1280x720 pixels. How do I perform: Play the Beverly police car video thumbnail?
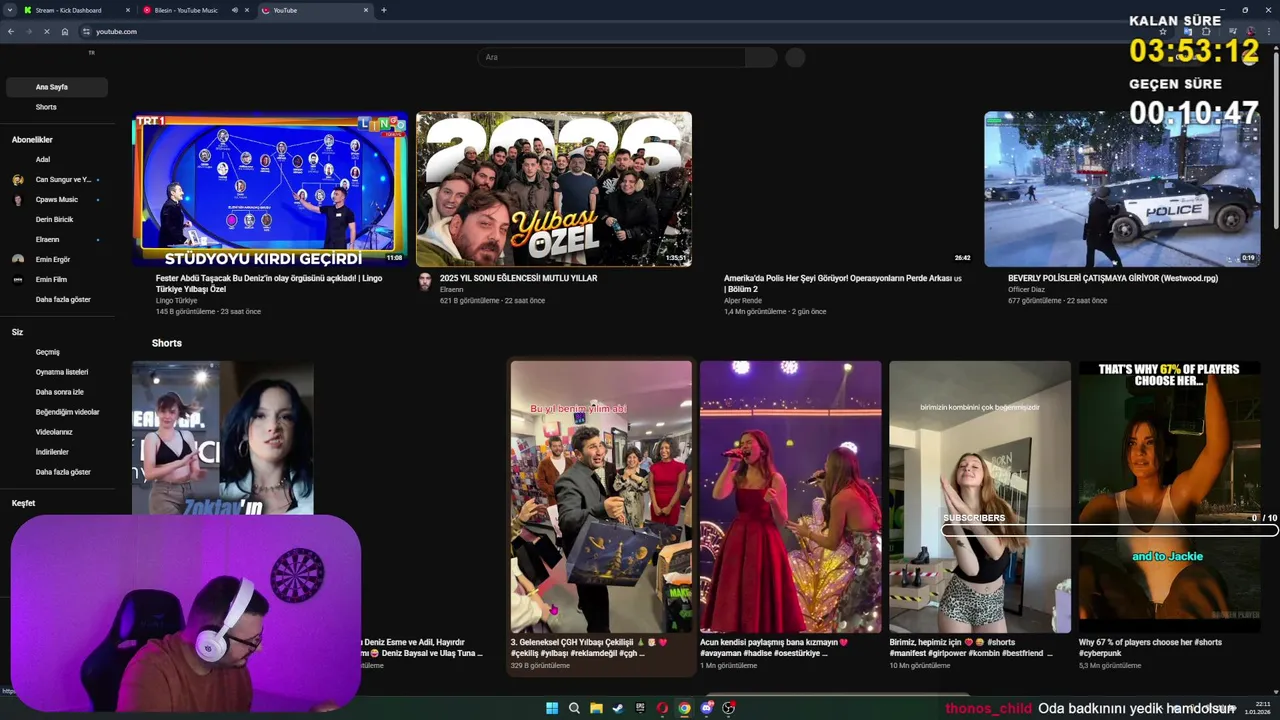coord(1122,189)
